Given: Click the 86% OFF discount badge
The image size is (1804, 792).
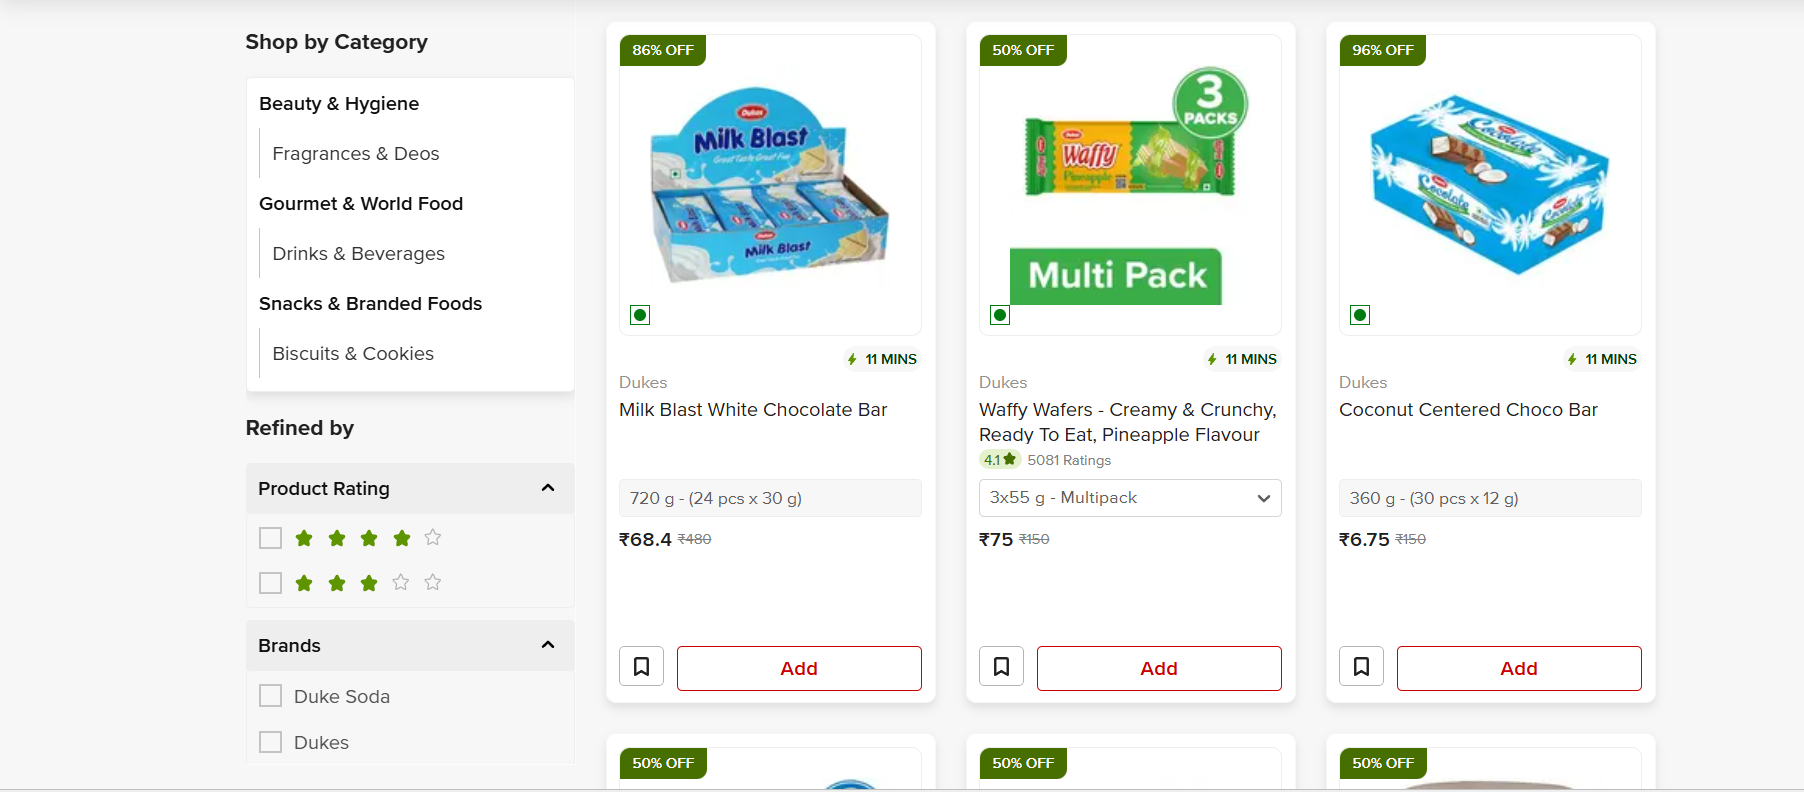Looking at the screenshot, I should point(663,50).
